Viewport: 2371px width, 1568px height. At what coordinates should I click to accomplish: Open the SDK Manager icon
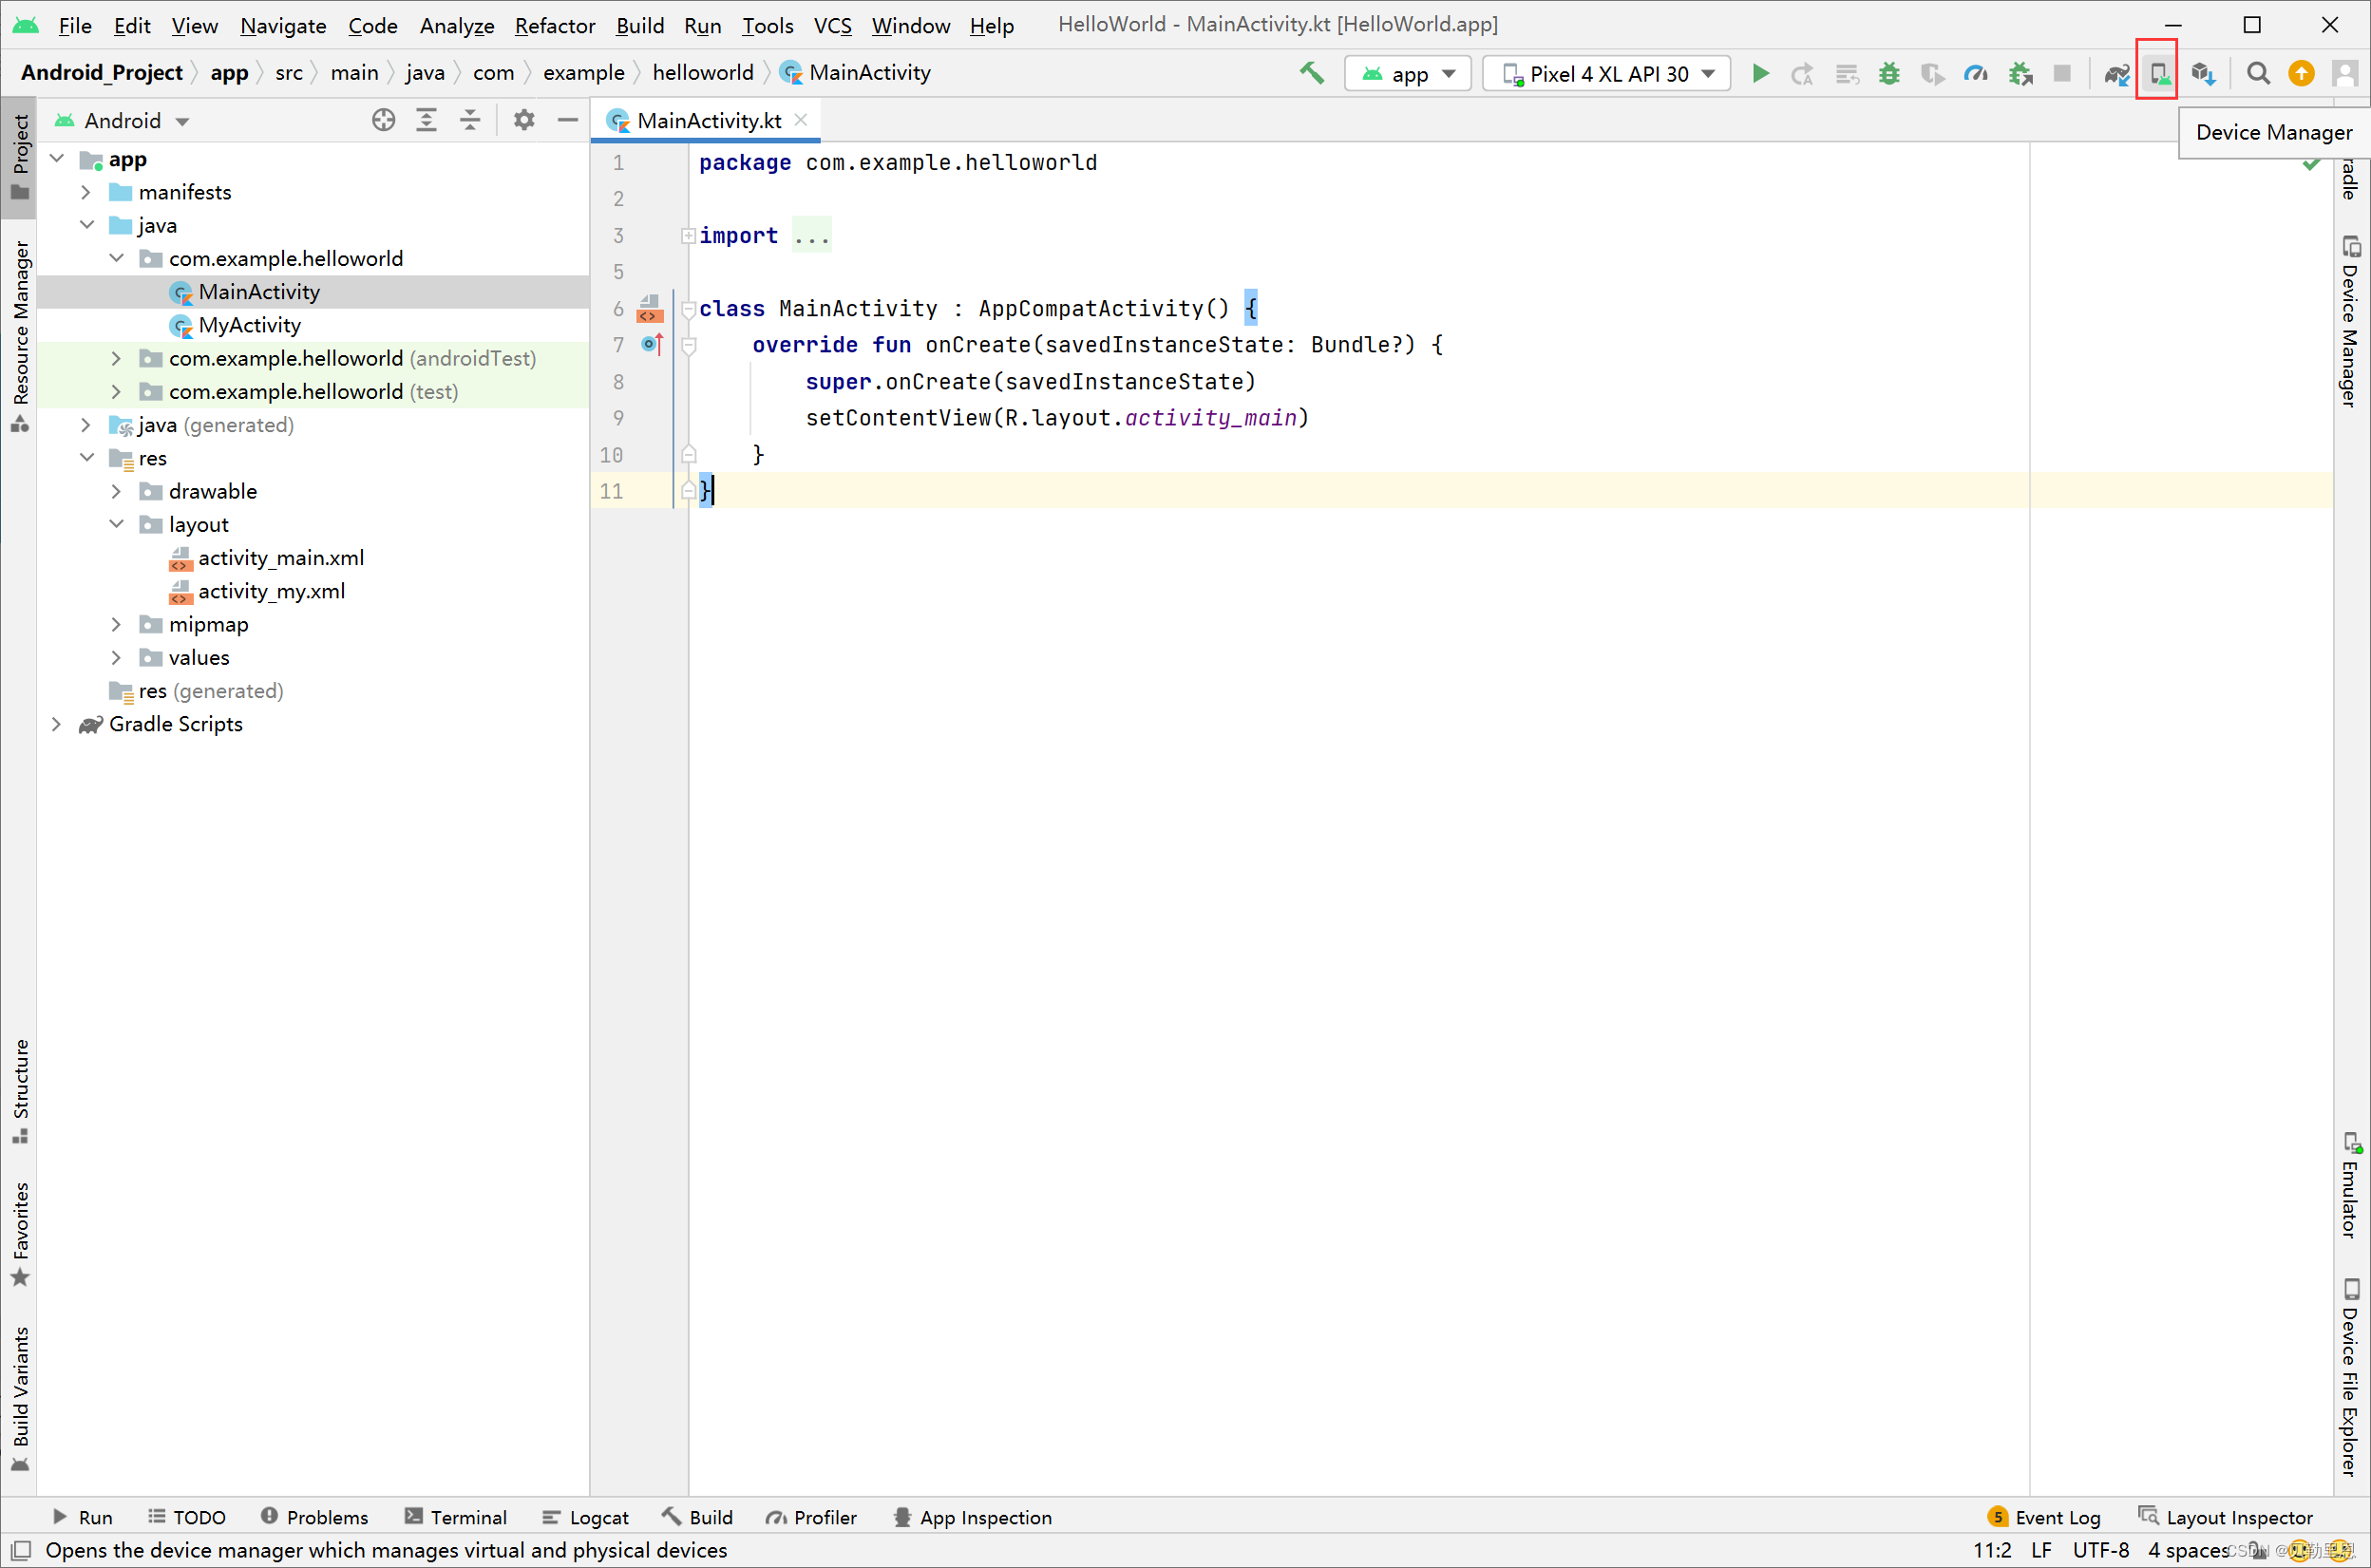click(2202, 73)
